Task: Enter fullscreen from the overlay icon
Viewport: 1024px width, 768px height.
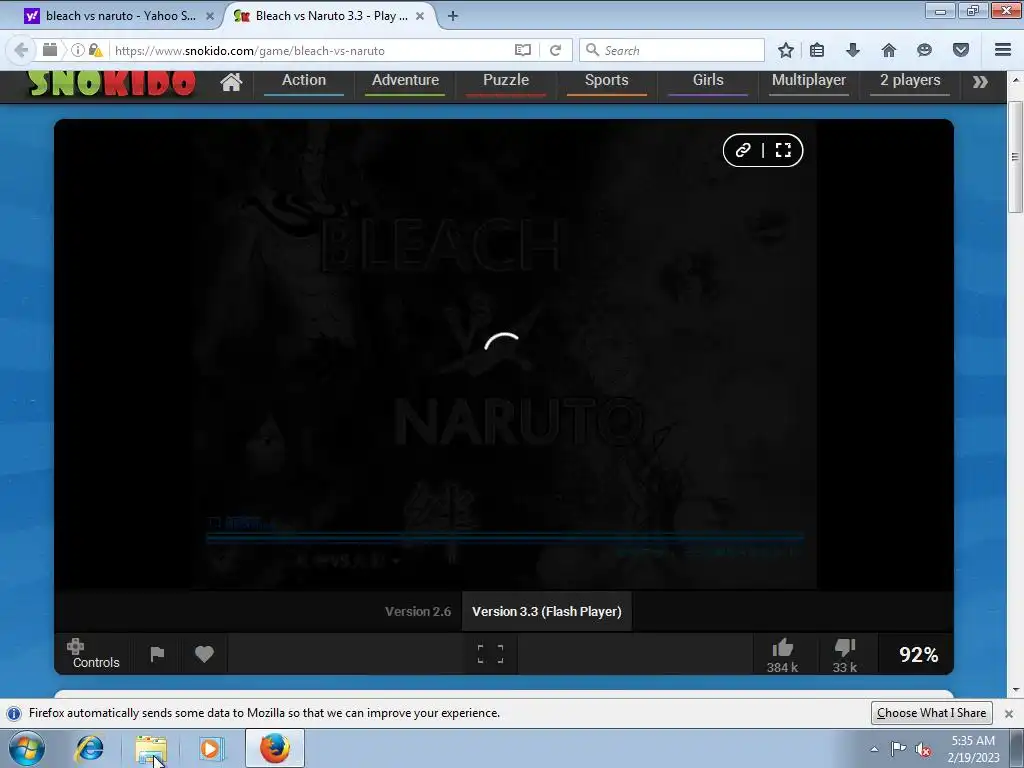Action: coord(783,150)
